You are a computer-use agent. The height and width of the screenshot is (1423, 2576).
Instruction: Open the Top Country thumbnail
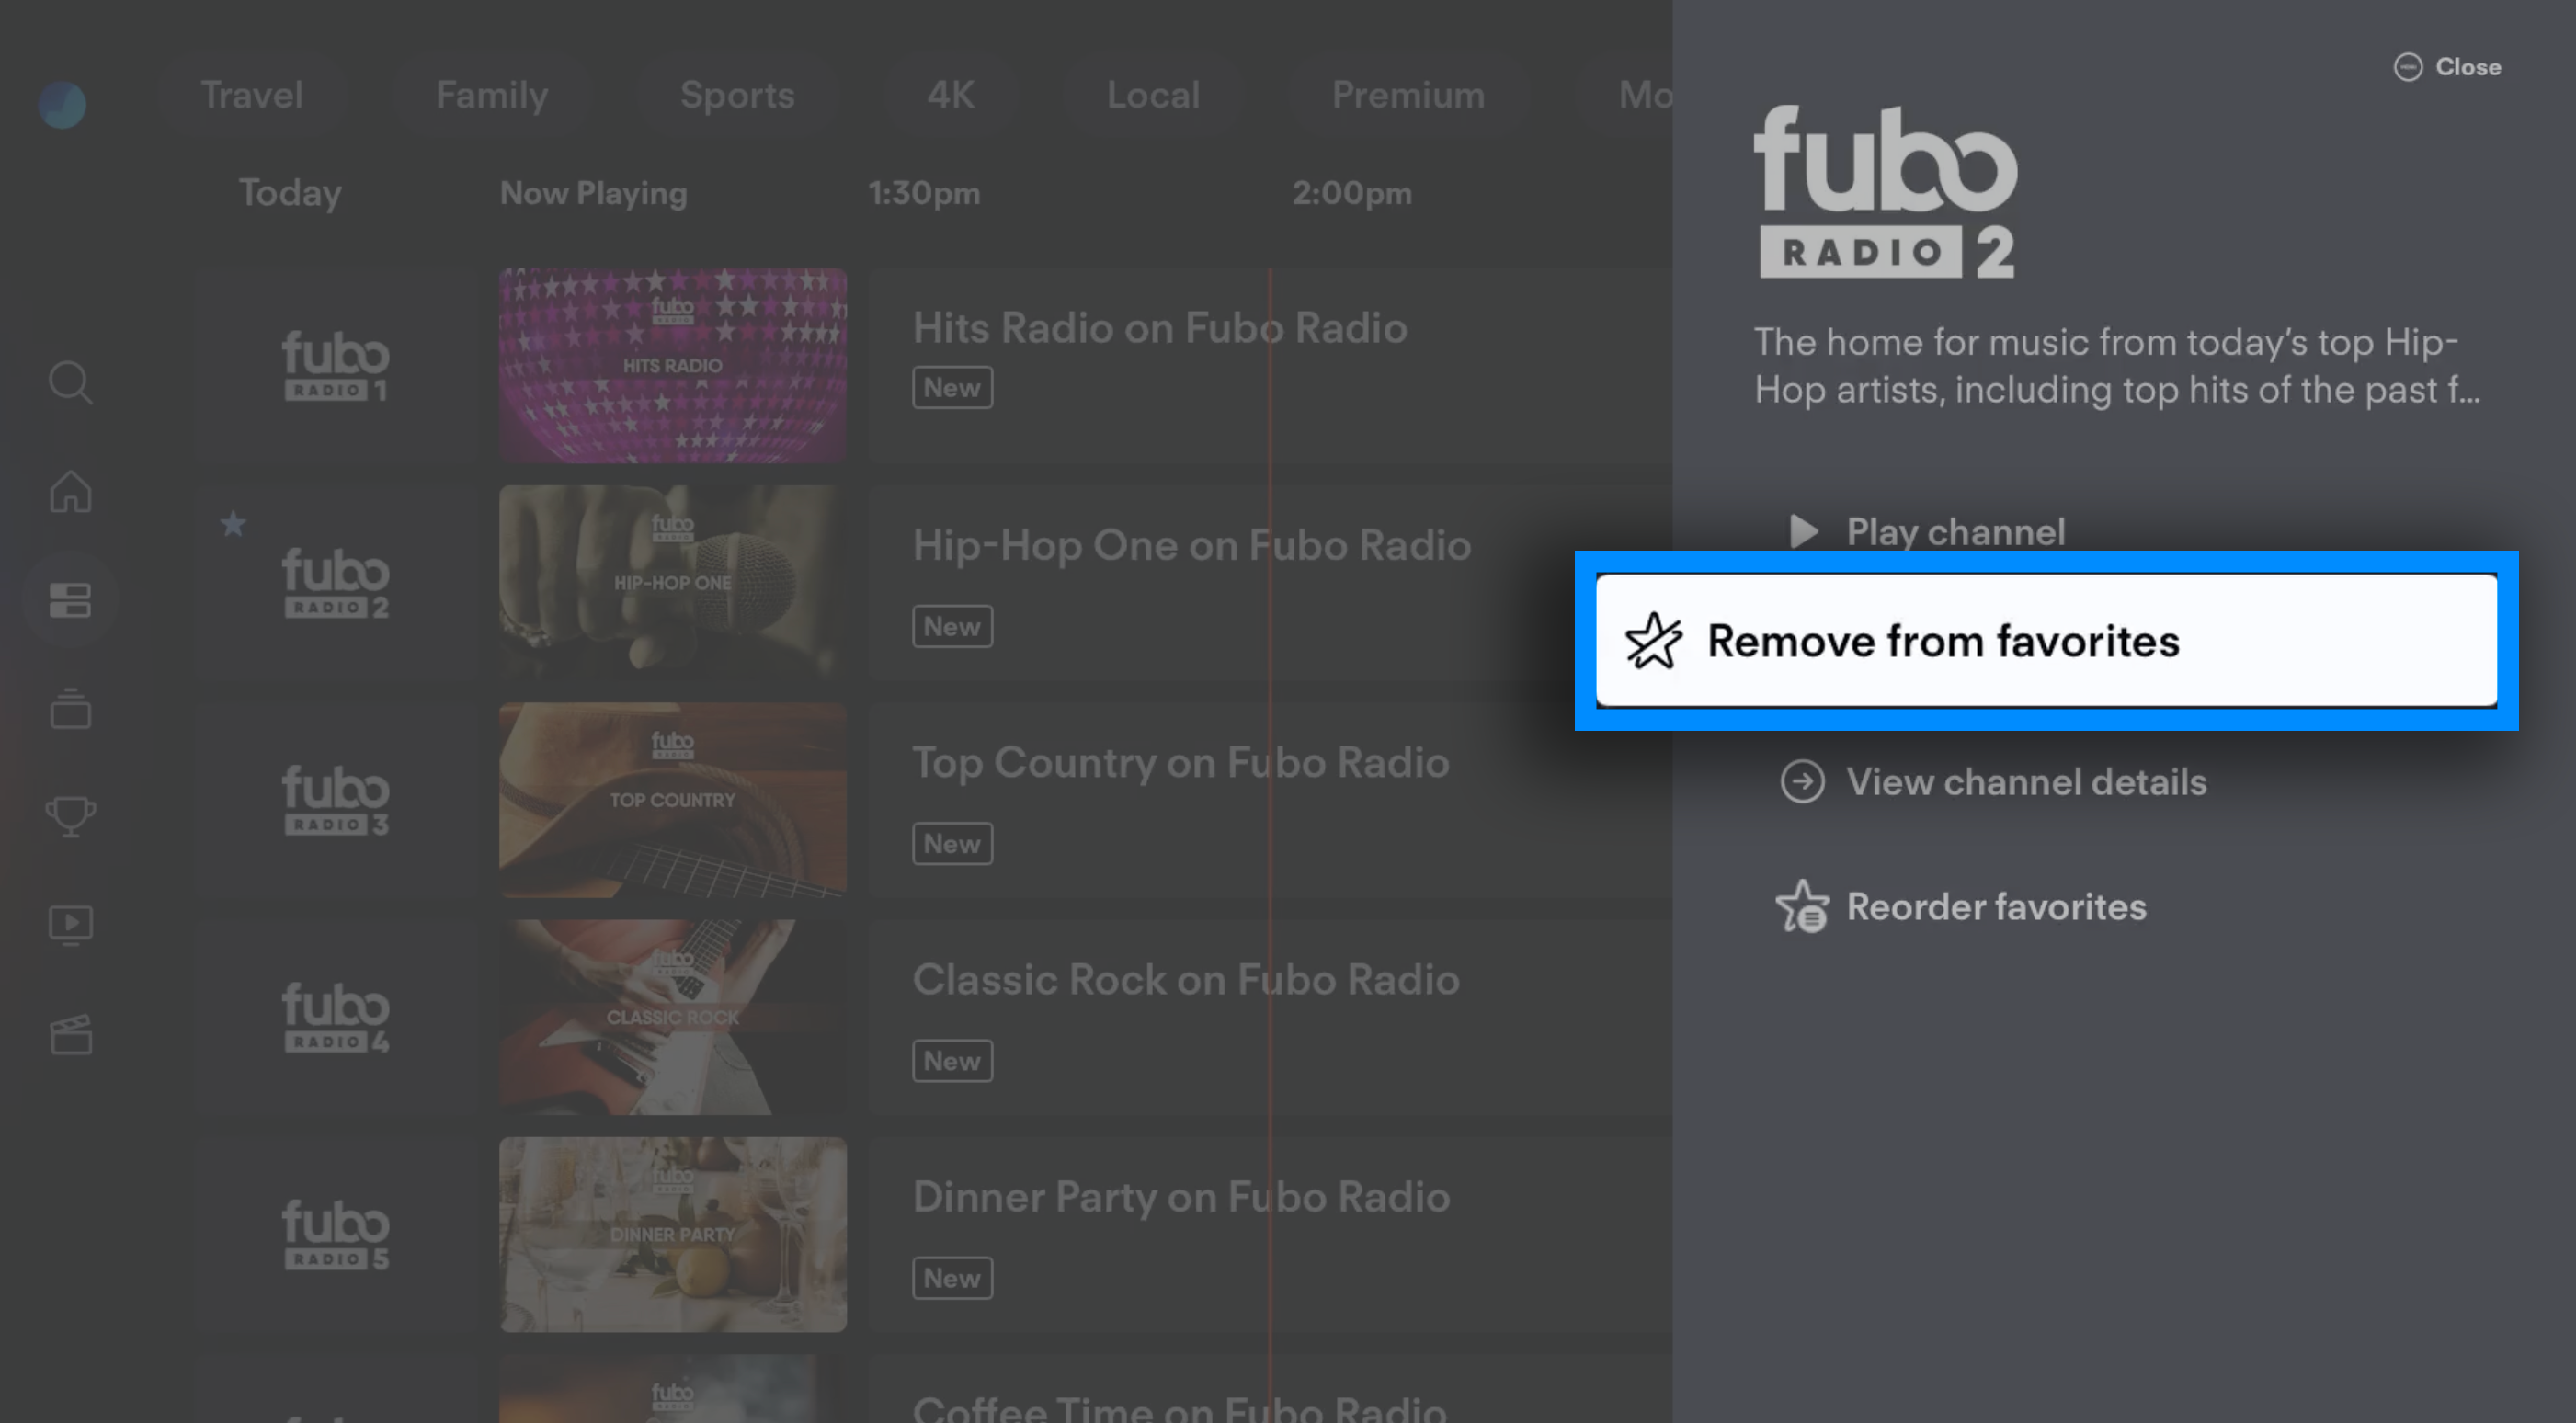[673, 800]
